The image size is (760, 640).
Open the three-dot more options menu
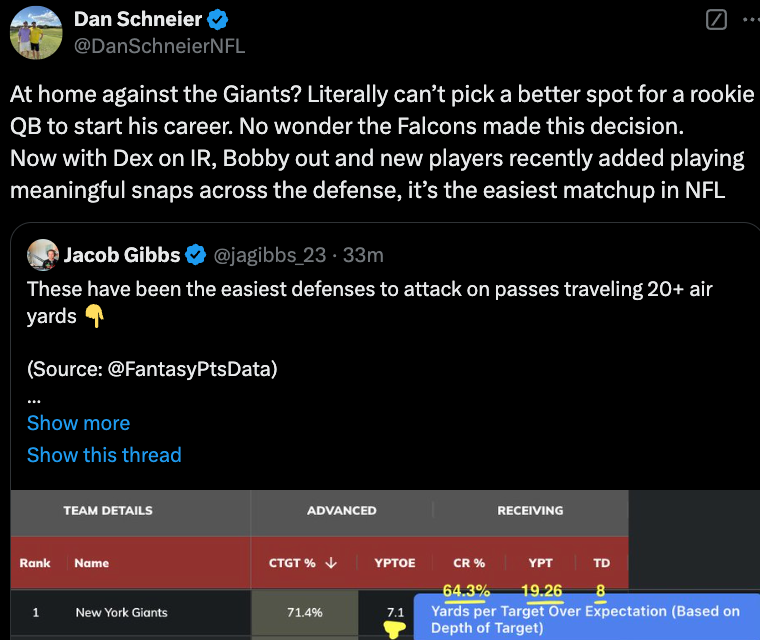coord(752,20)
